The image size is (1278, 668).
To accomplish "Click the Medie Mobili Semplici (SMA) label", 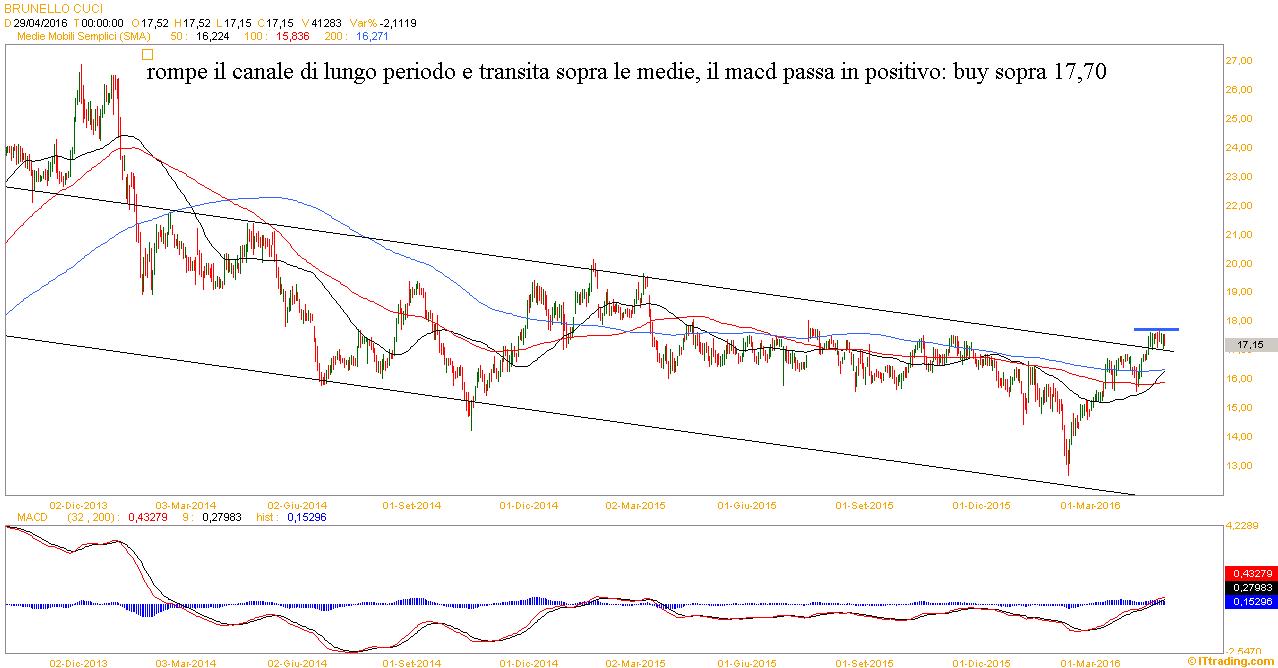I will click(85, 36).
